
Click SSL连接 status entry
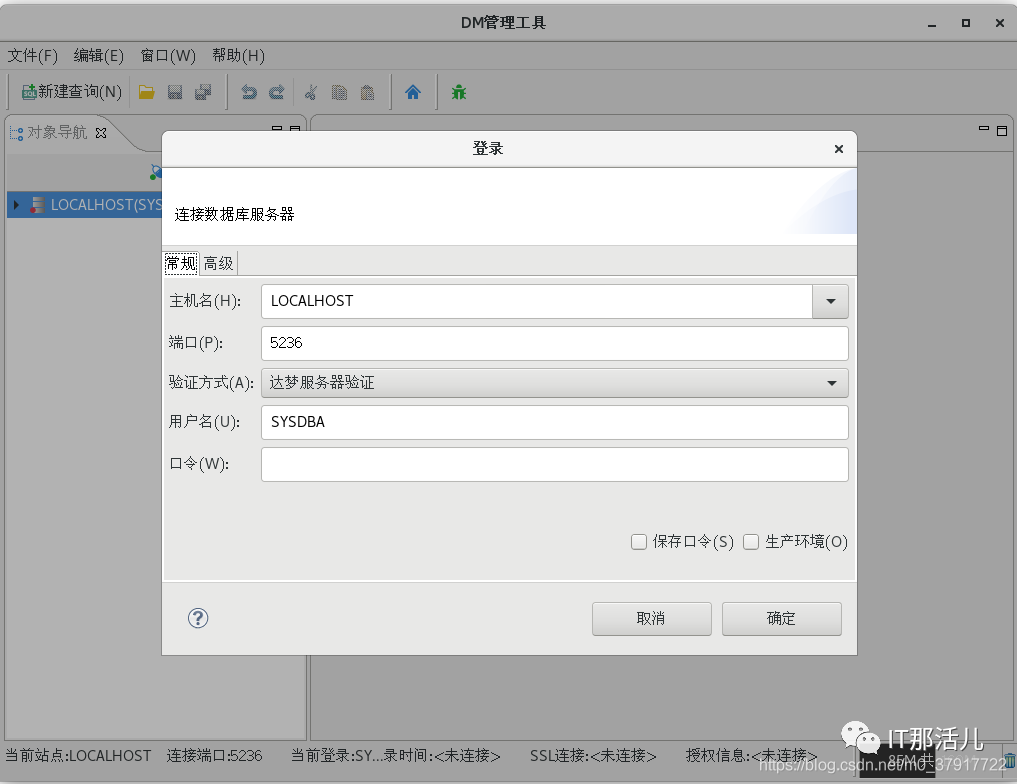(593, 756)
